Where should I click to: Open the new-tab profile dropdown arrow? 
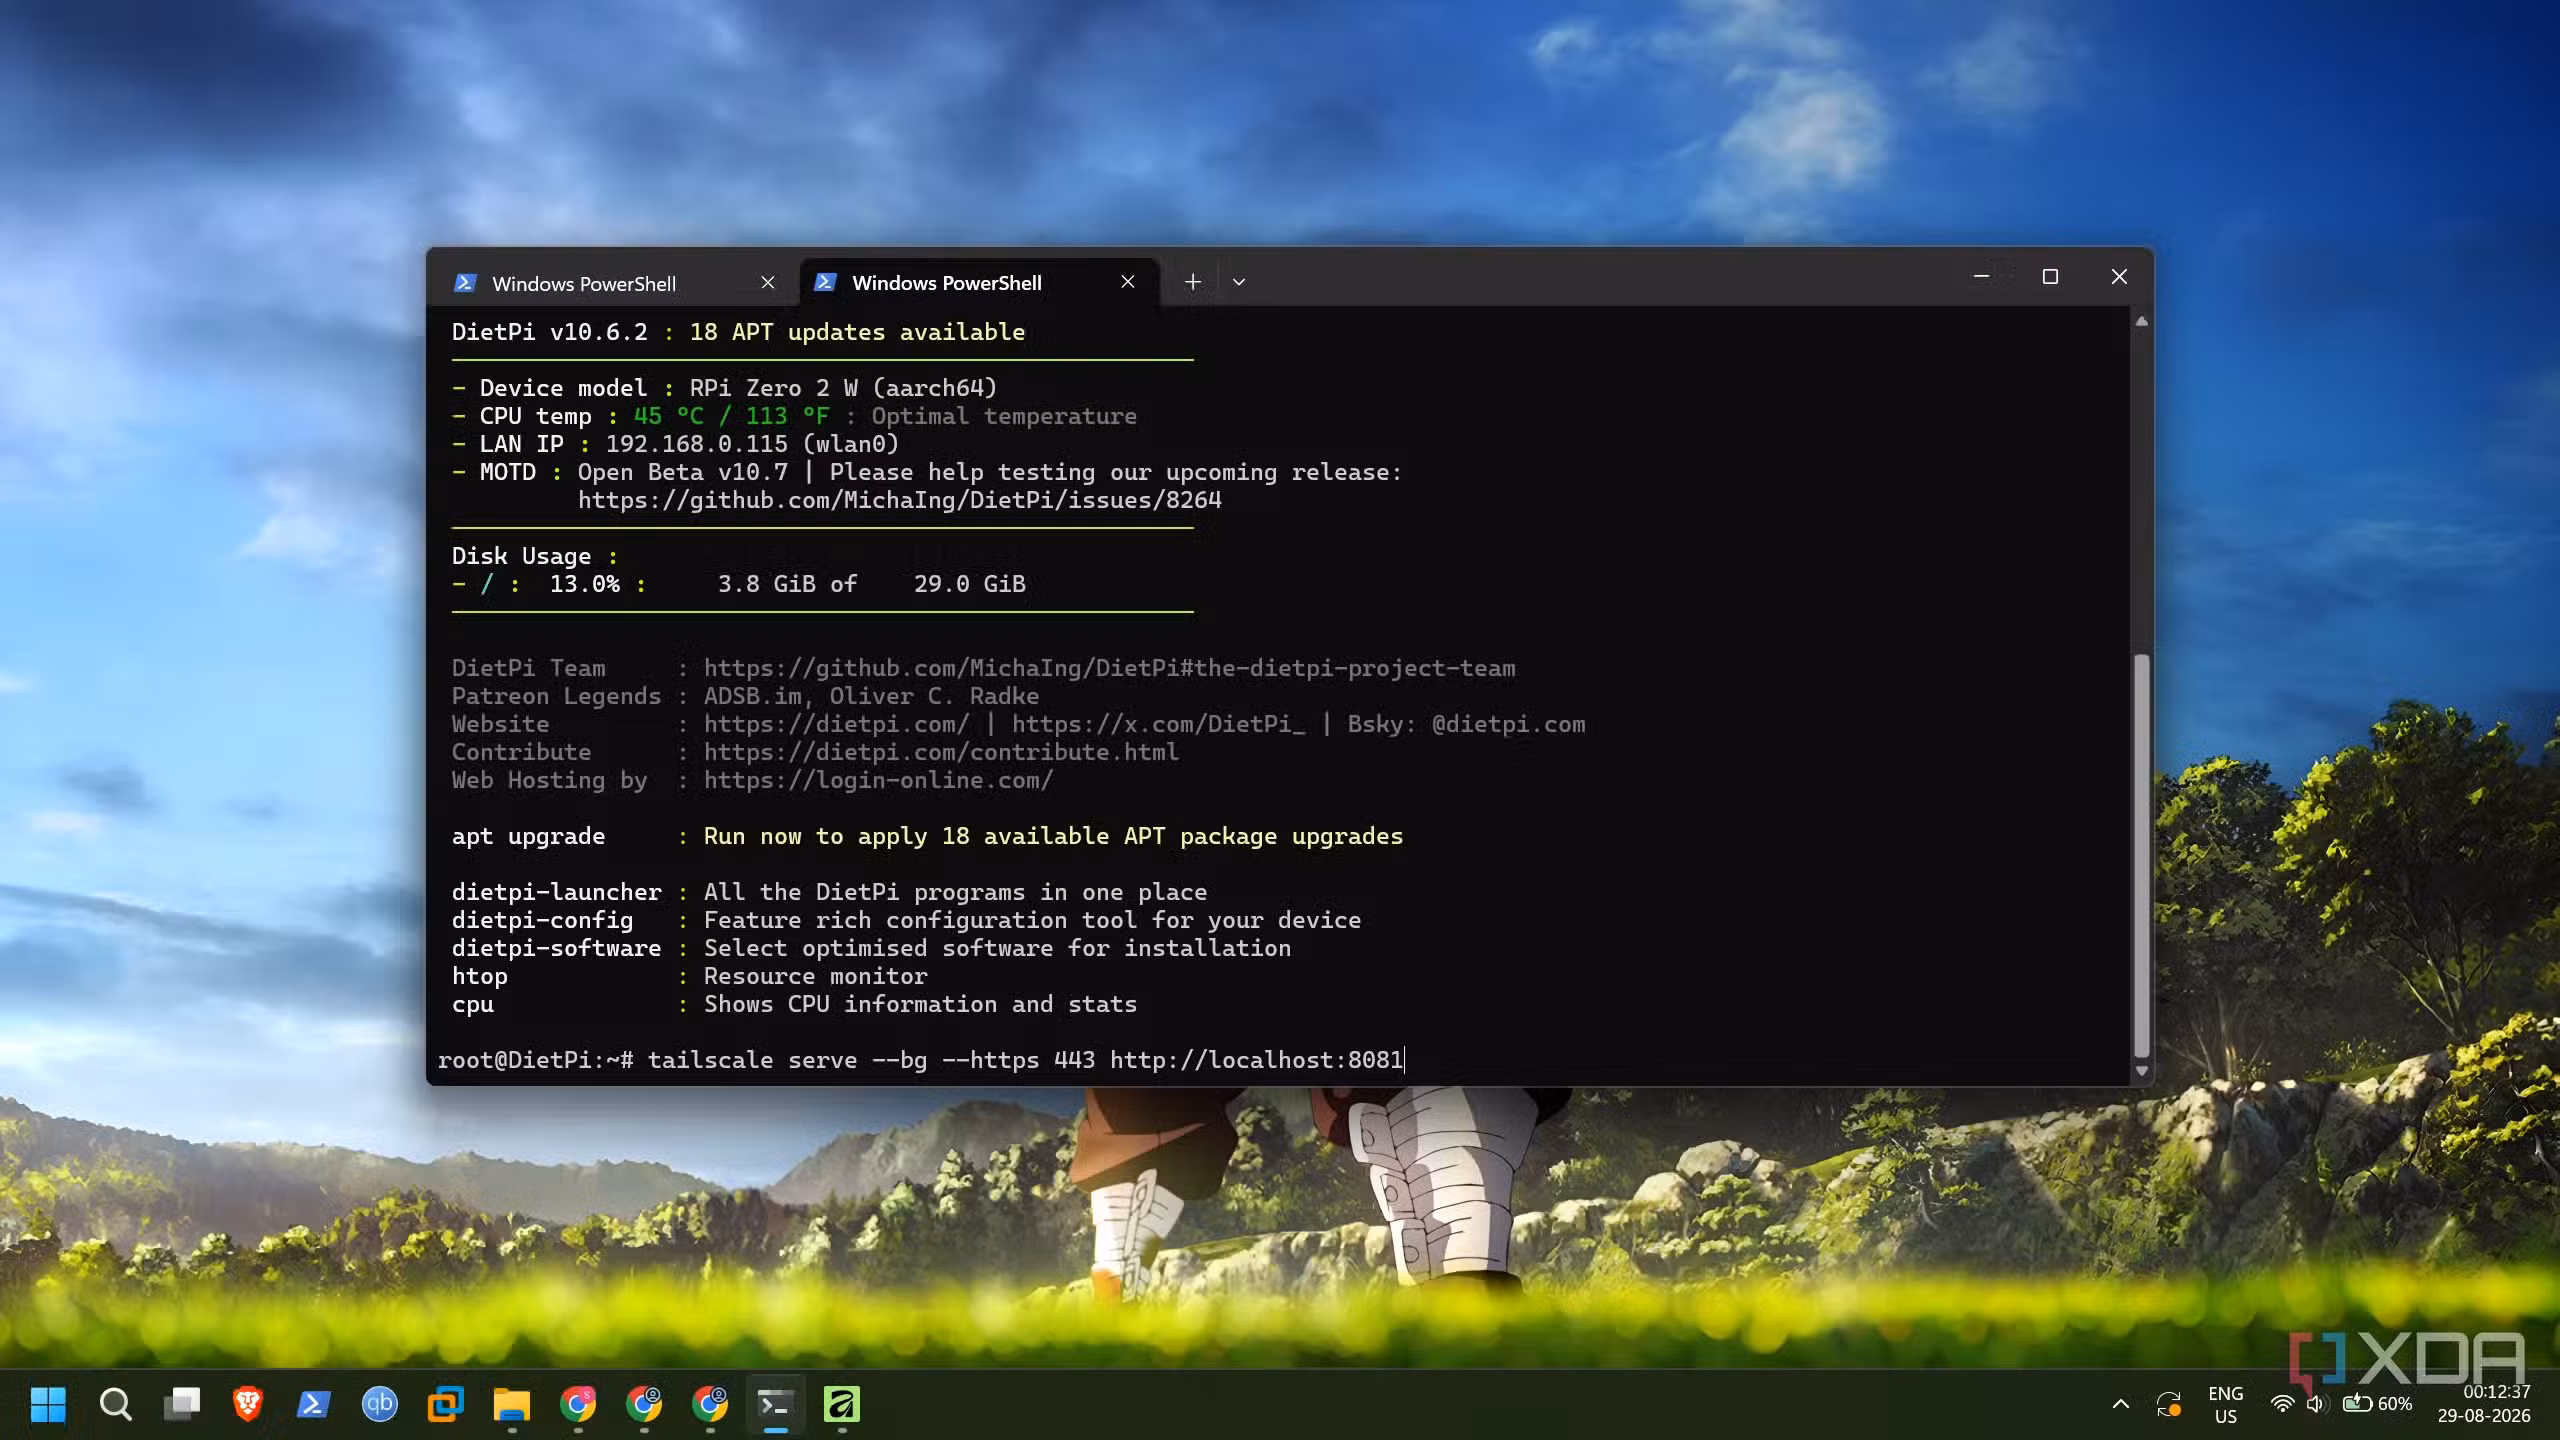[1239, 282]
